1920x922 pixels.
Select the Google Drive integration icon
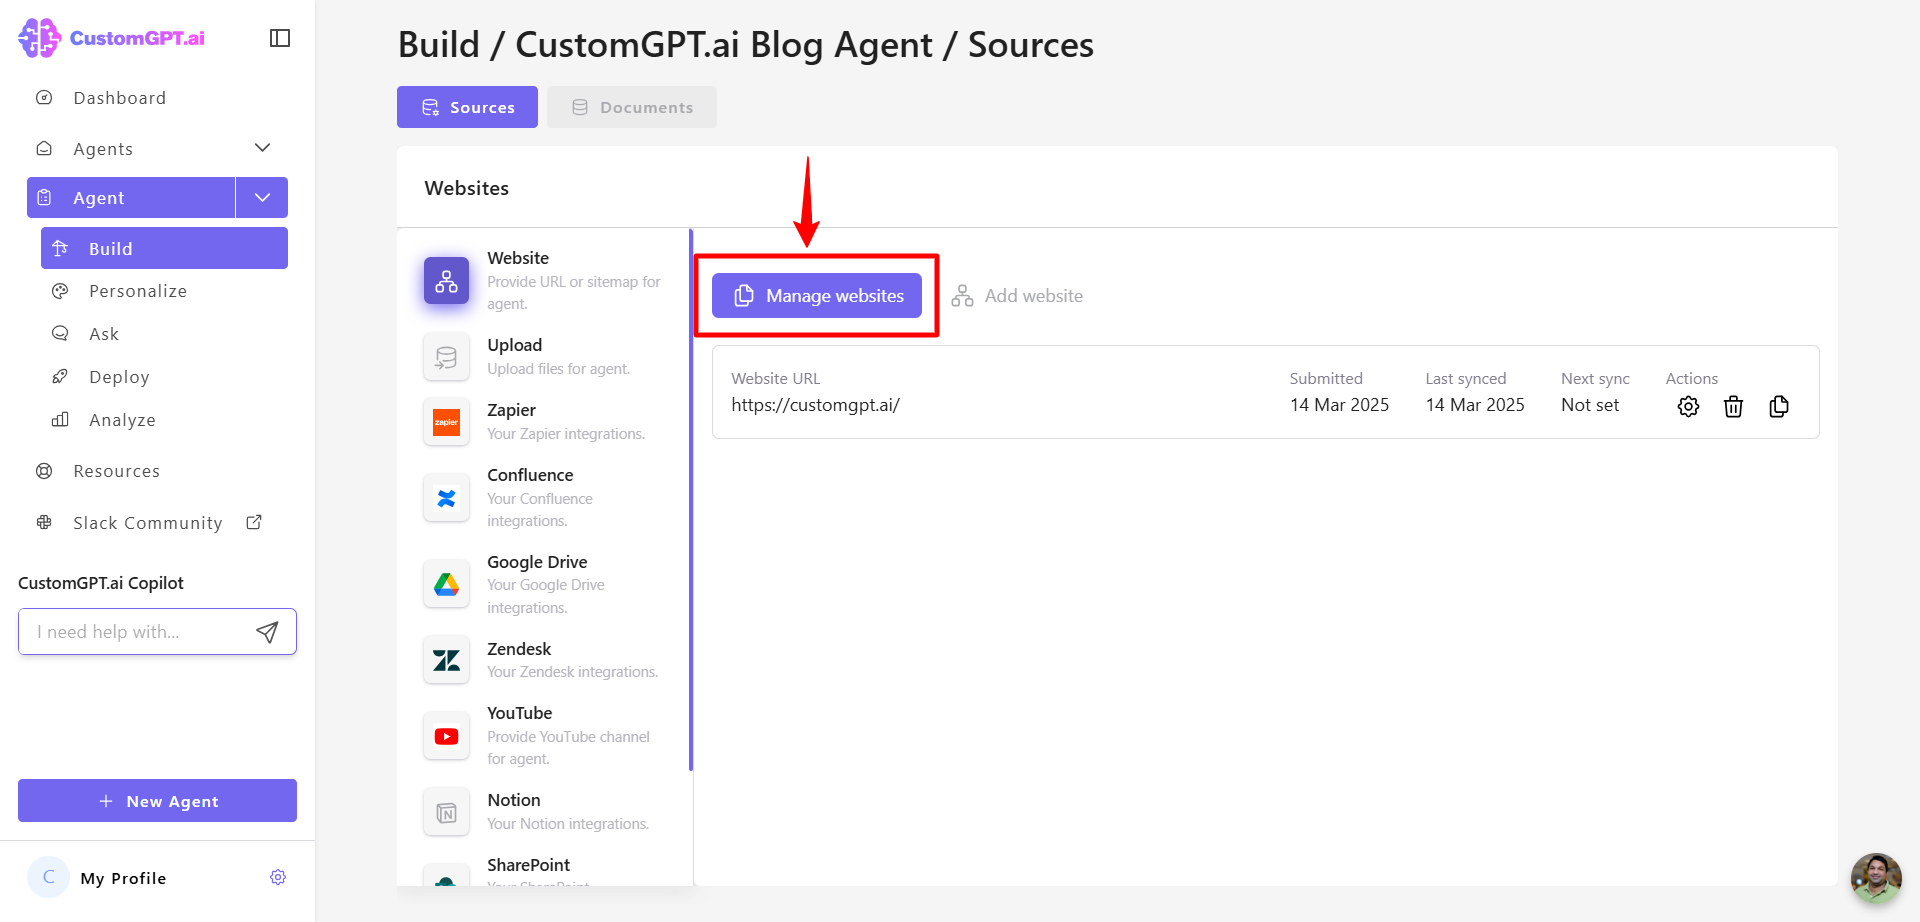(446, 585)
